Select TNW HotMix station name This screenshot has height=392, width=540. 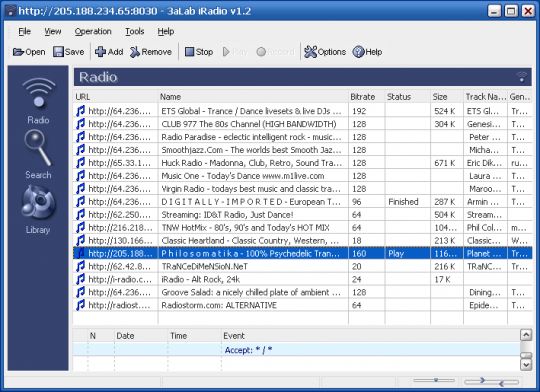coord(245,227)
